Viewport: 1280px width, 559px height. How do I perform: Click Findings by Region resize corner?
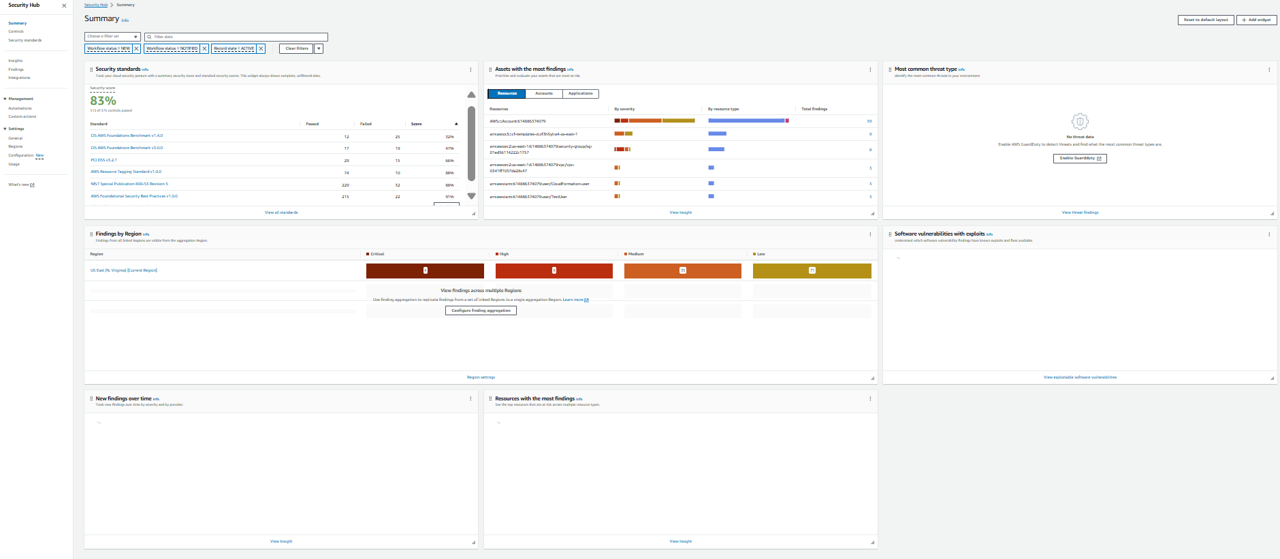pyautogui.click(x=873, y=378)
